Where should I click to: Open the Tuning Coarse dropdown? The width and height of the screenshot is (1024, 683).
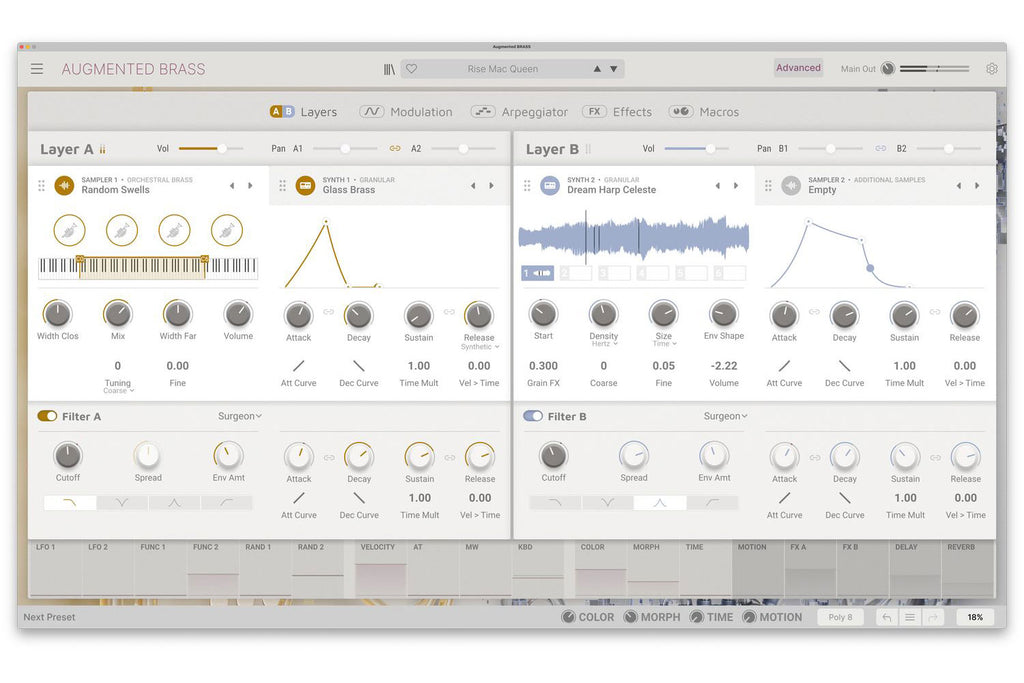coord(118,390)
